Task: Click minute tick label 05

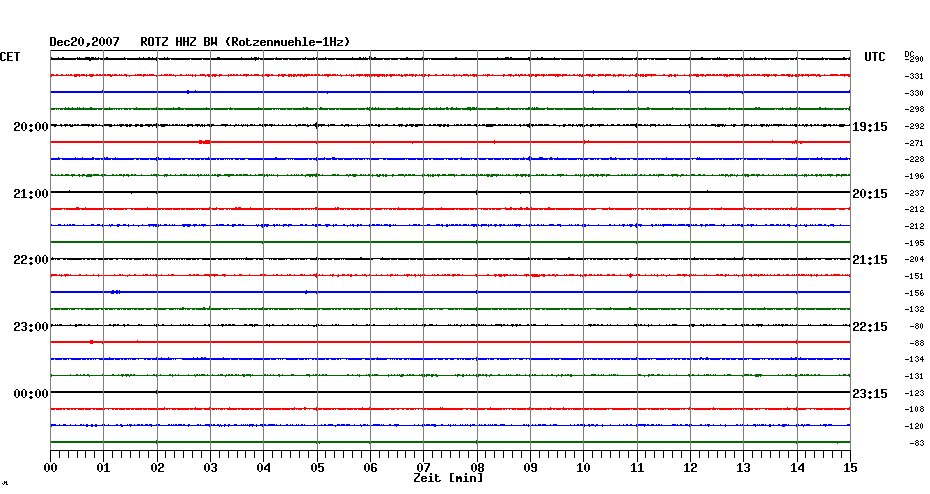Action: point(317,468)
